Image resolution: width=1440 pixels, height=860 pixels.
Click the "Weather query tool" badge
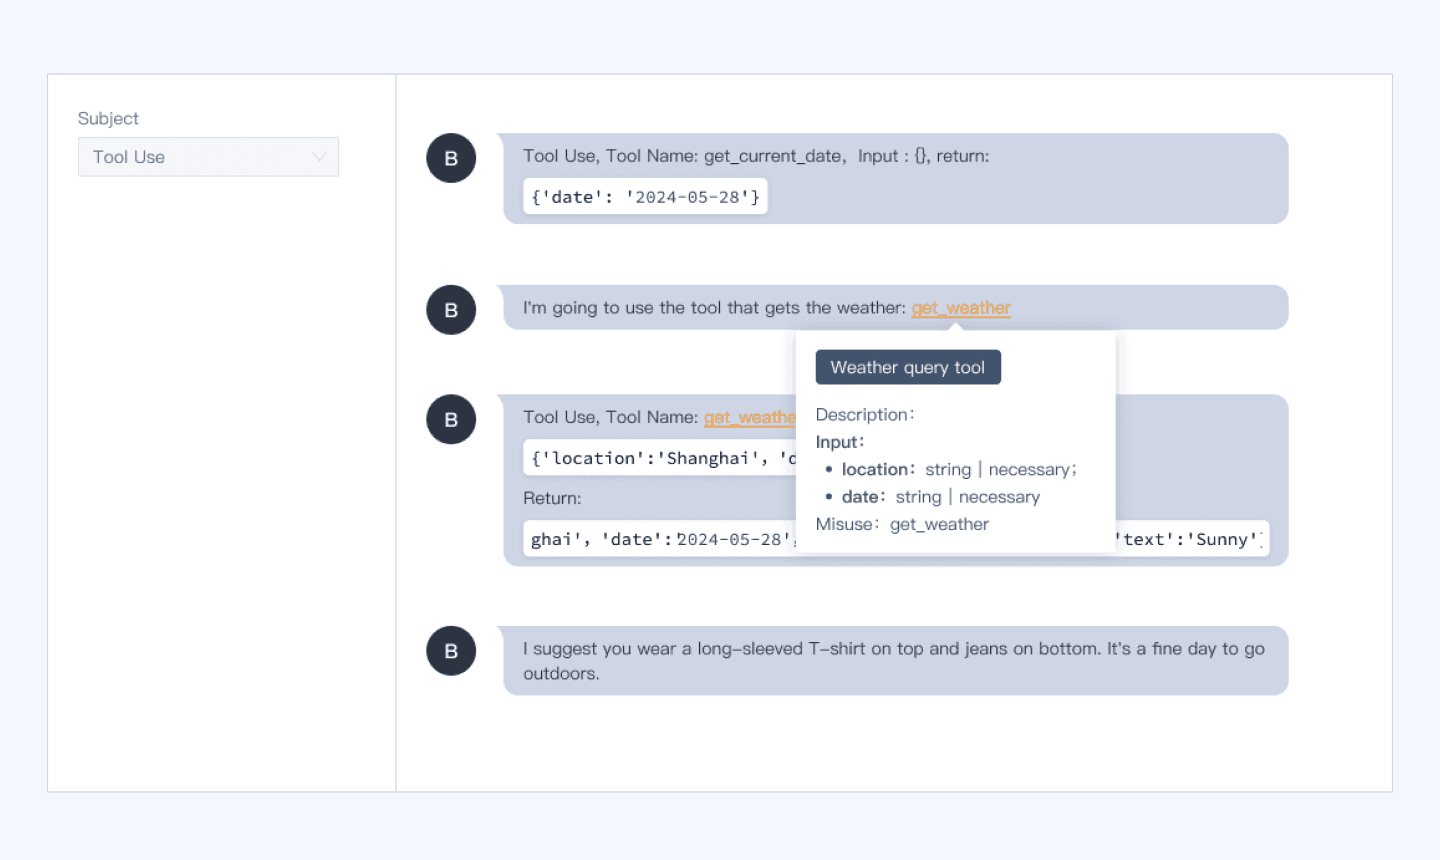(907, 367)
